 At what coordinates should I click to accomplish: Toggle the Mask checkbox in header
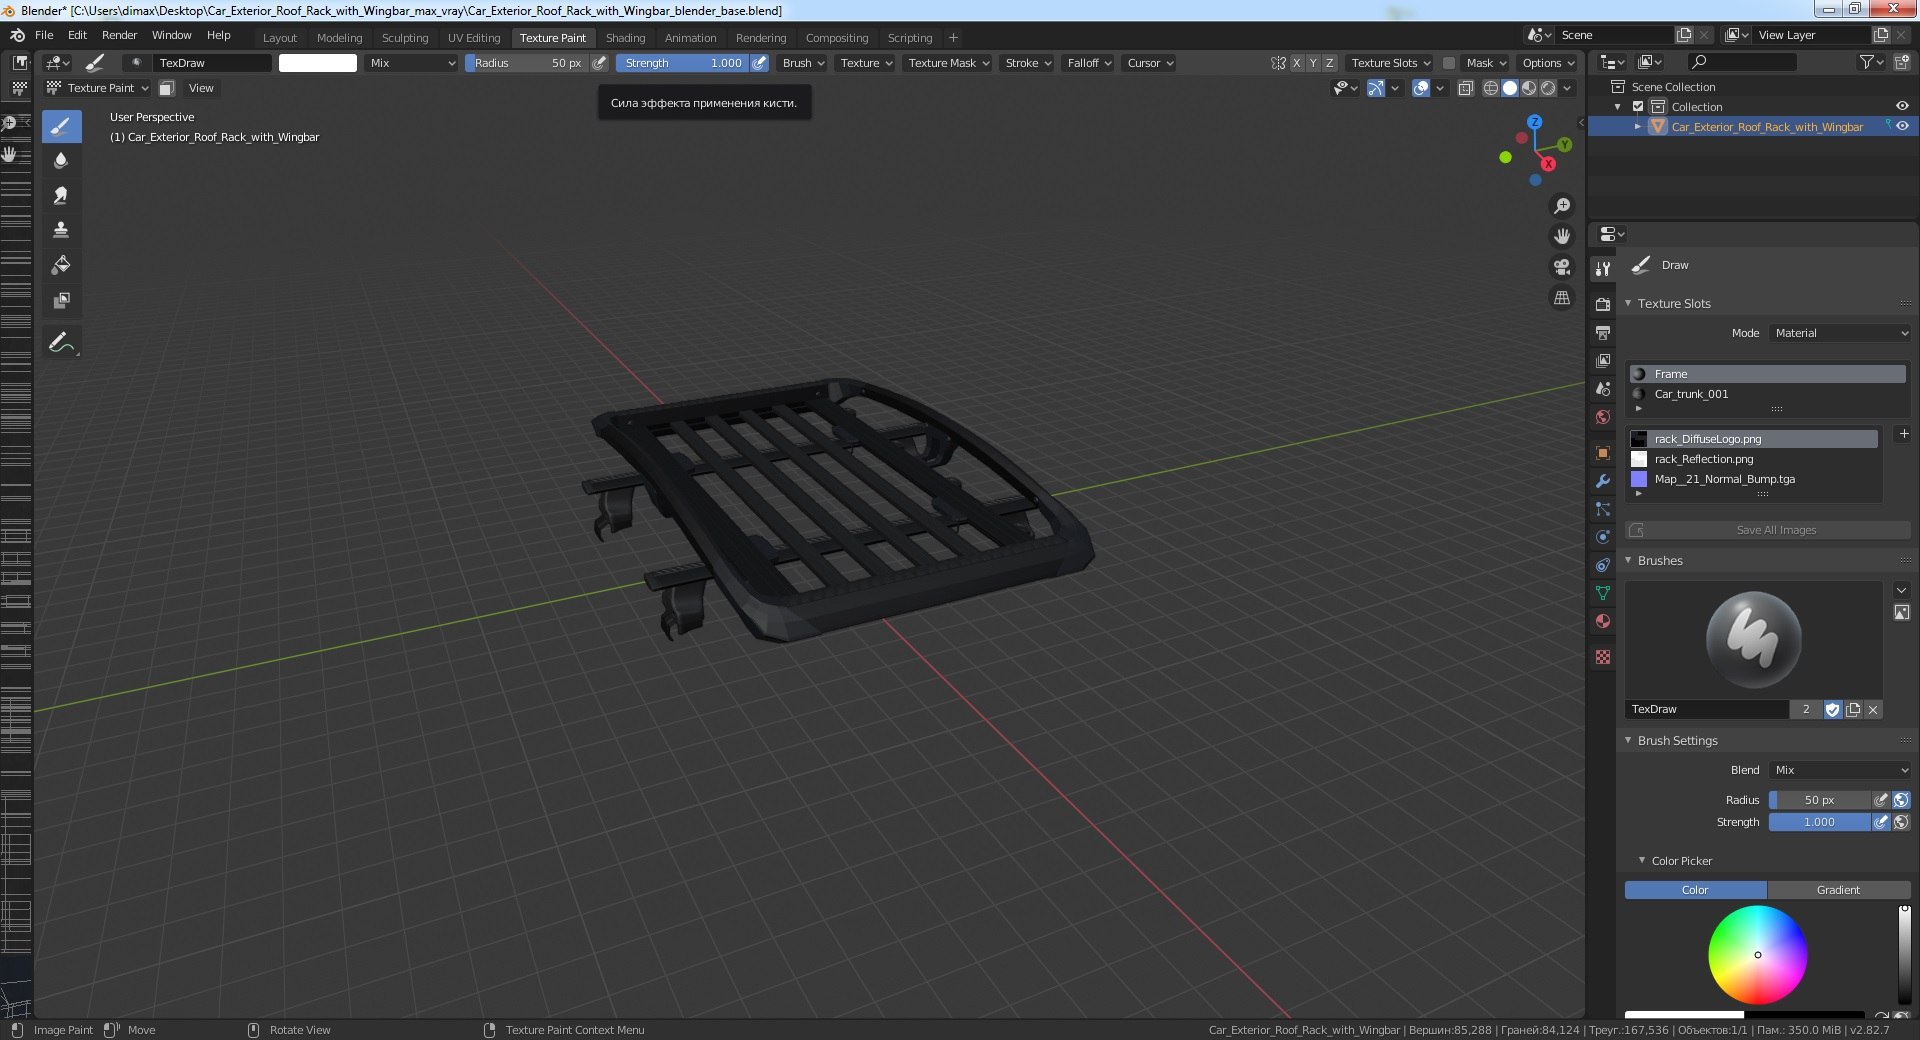1449,63
